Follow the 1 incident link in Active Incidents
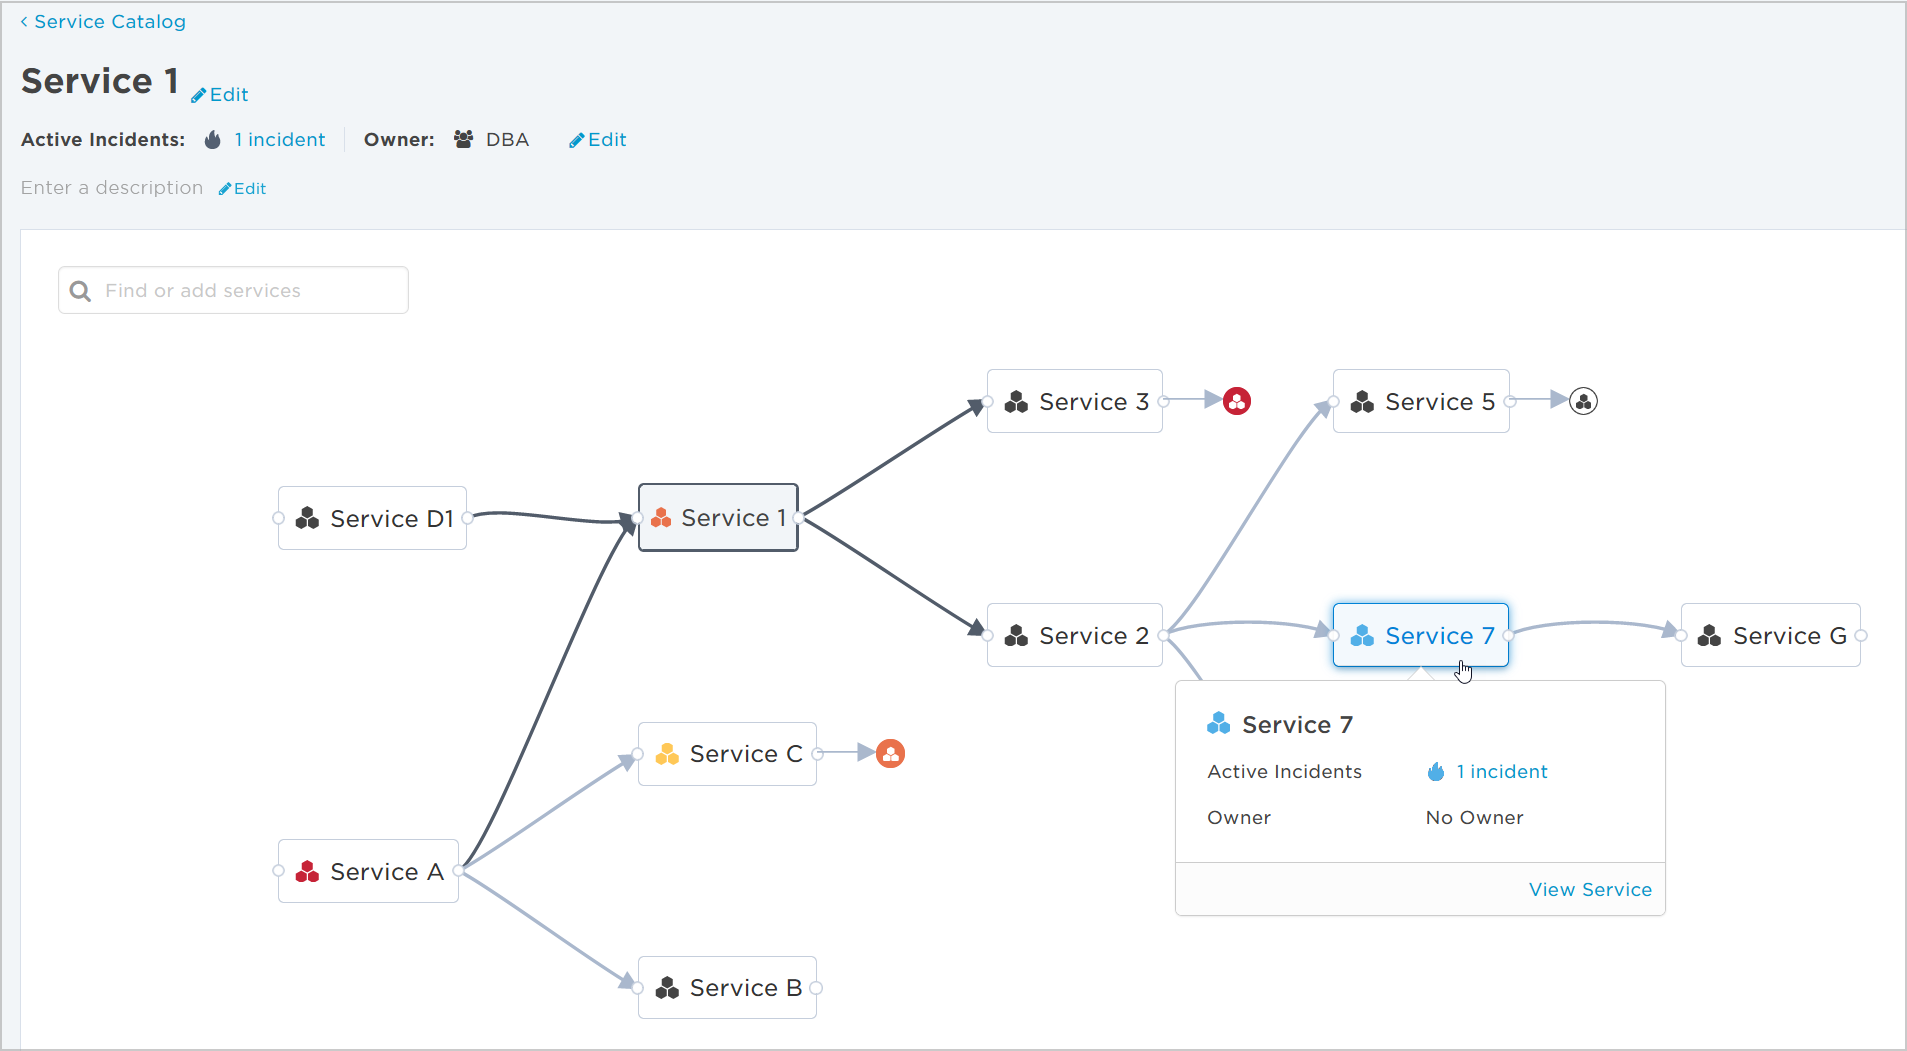This screenshot has height=1051, width=1907. click(279, 139)
